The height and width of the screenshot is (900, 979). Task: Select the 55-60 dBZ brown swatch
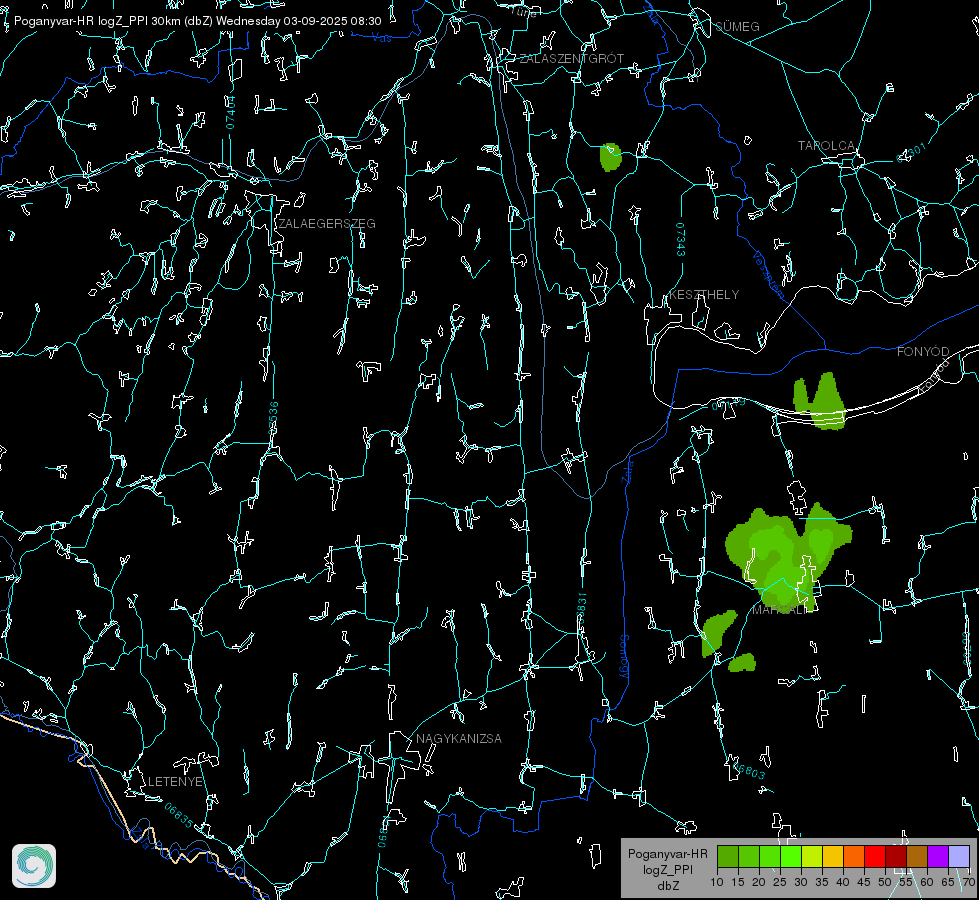[x=917, y=857]
